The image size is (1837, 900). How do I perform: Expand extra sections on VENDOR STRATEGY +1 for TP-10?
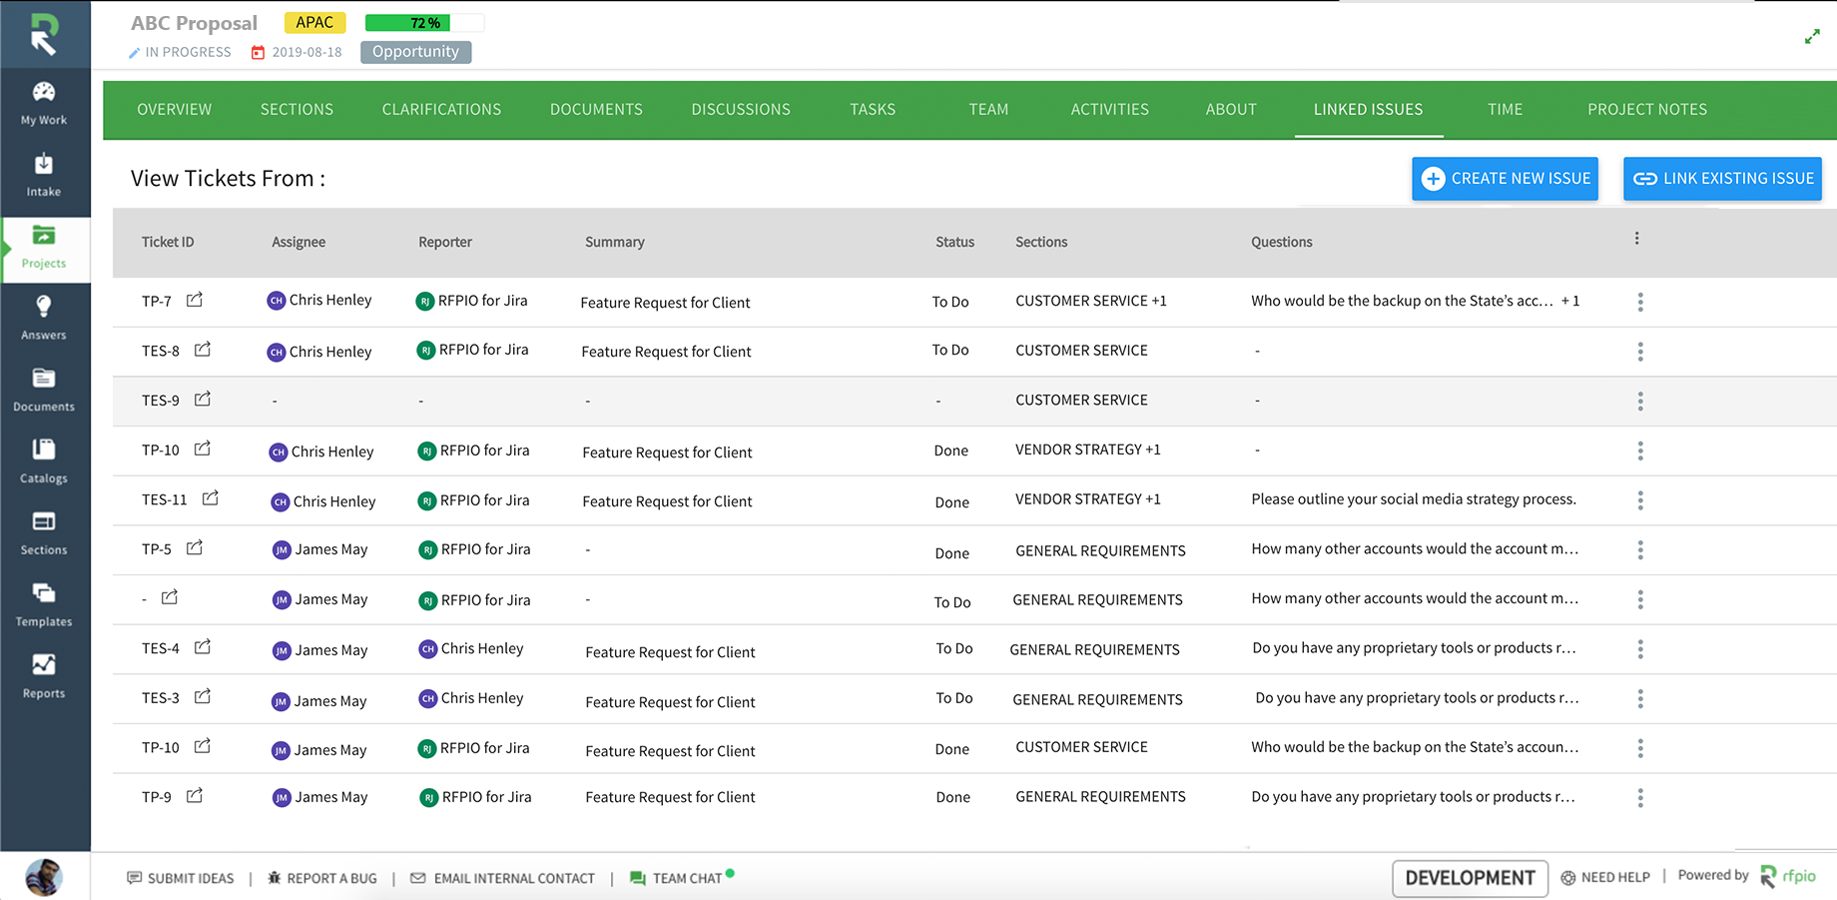[1153, 450]
